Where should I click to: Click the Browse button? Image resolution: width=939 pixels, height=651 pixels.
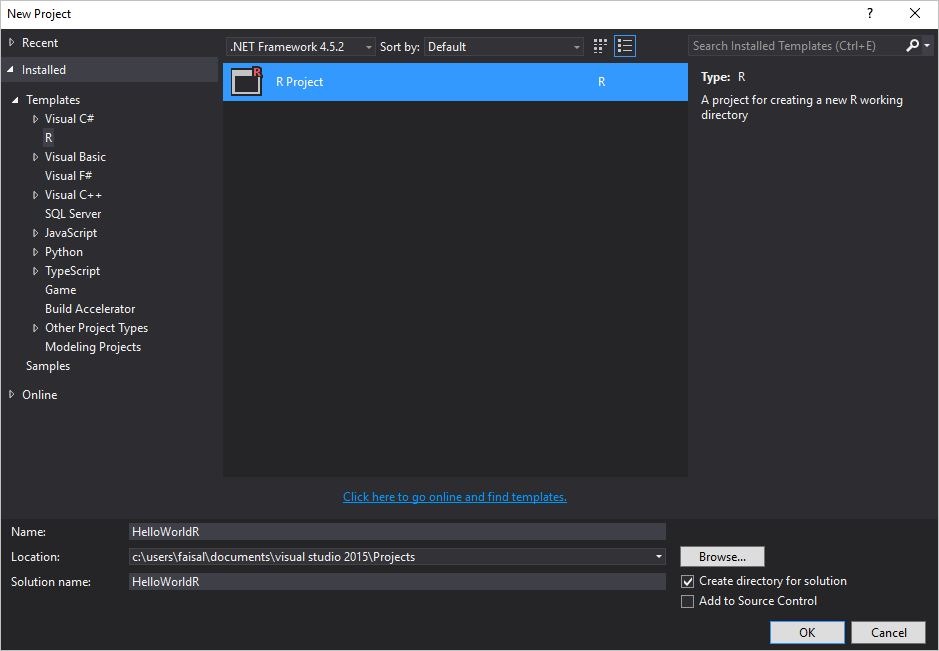point(722,557)
